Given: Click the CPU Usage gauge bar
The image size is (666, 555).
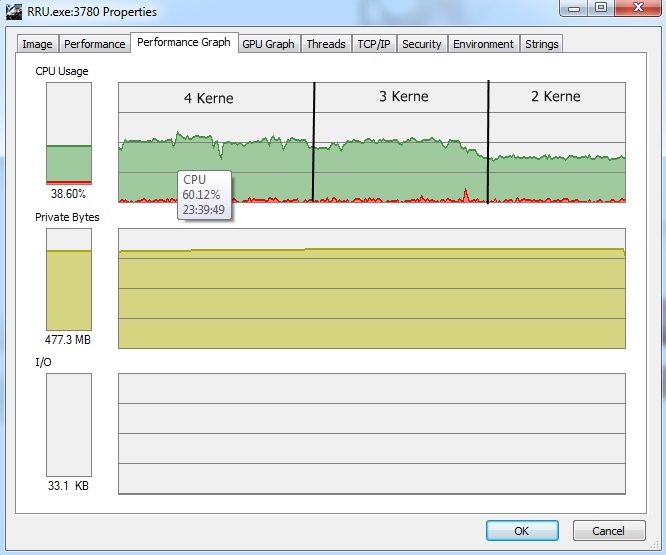Looking at the screenshot, I should 69,133.
